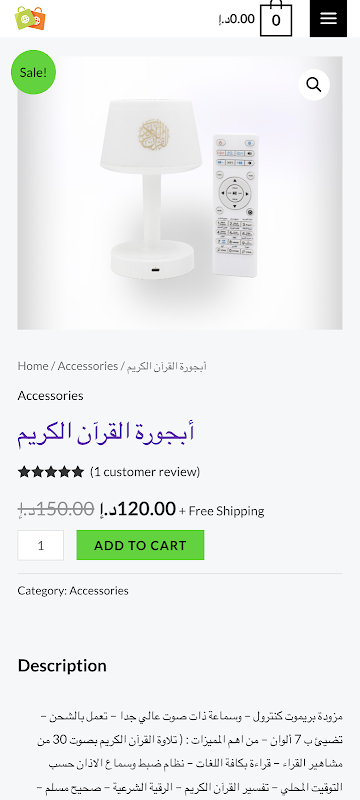Open the Accessories label above product title
Image resolution: width=360 pixels, height=800 pixels.
50,395
